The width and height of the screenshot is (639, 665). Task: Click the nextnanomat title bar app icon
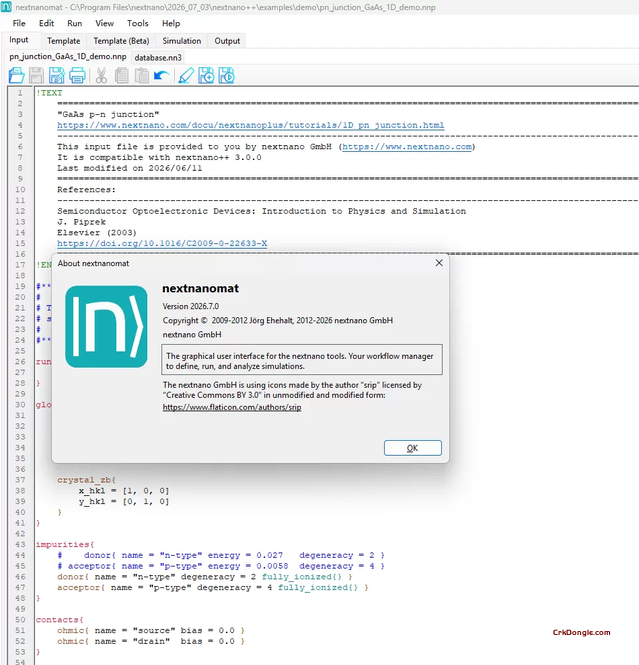tap(6, 7)
